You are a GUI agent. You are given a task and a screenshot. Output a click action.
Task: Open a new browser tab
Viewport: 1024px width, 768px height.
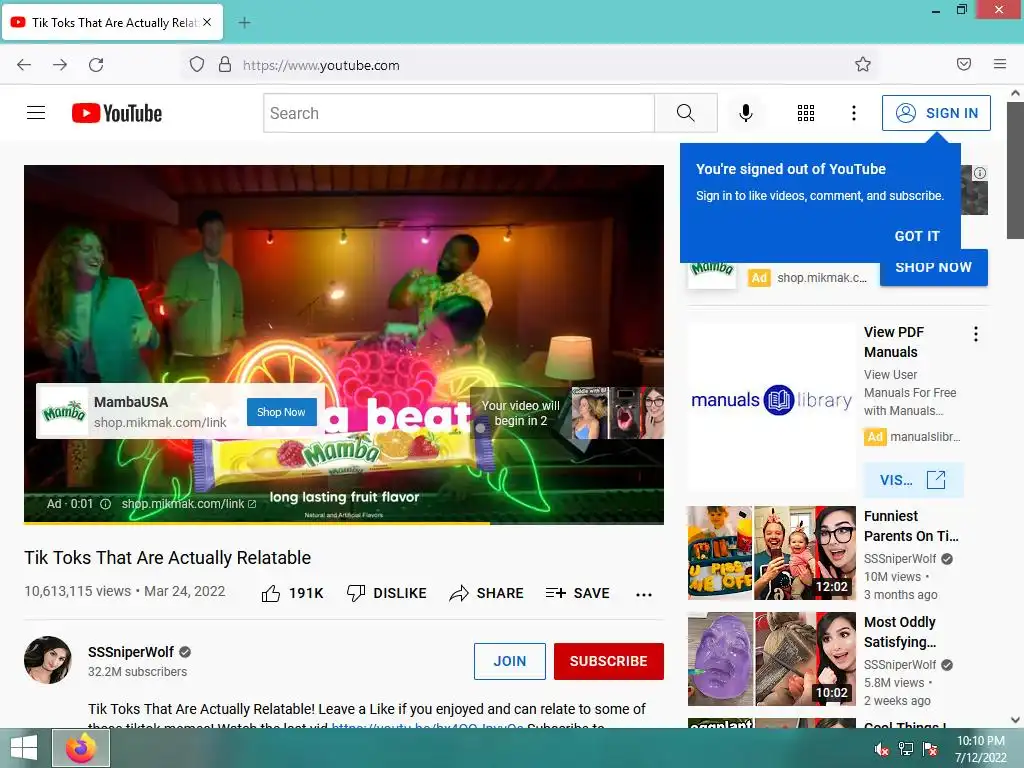244,23
